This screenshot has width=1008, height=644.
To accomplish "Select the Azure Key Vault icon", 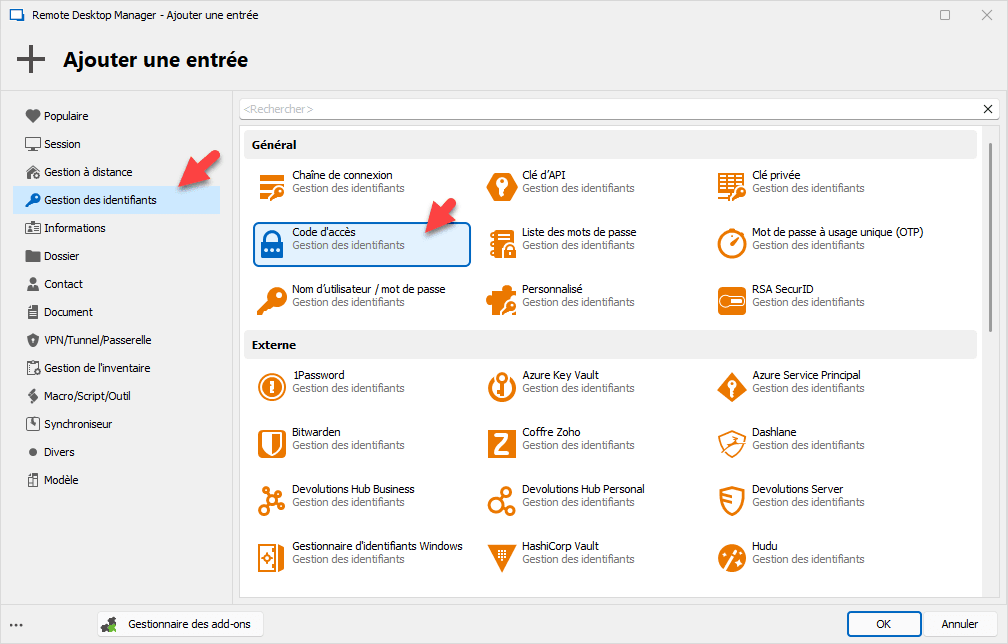I will [501, 387].
